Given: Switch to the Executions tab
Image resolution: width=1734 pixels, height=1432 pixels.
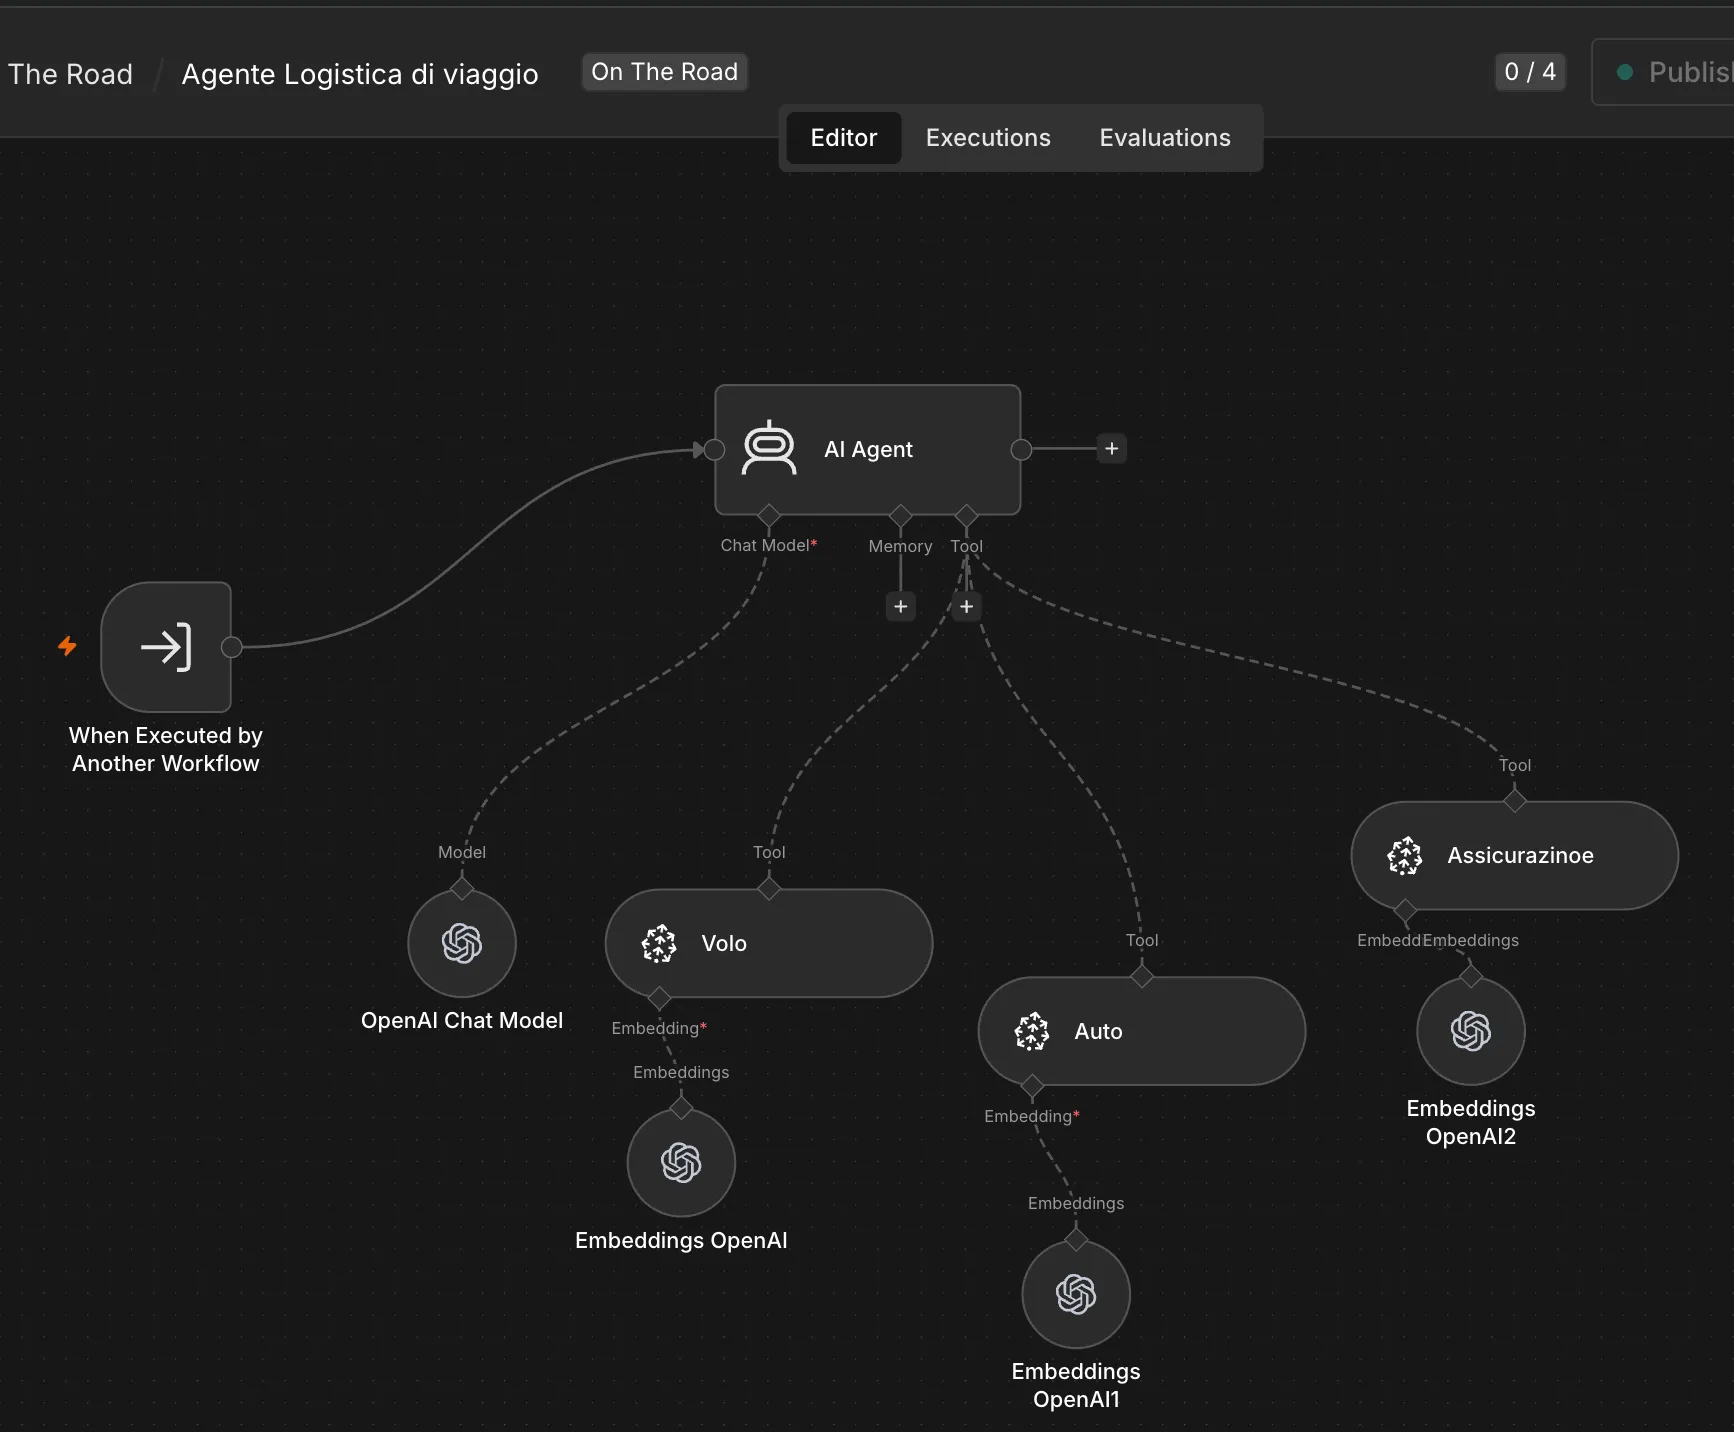Looking at the screenshot, I should pyautogui.click(x=988, y=138).
